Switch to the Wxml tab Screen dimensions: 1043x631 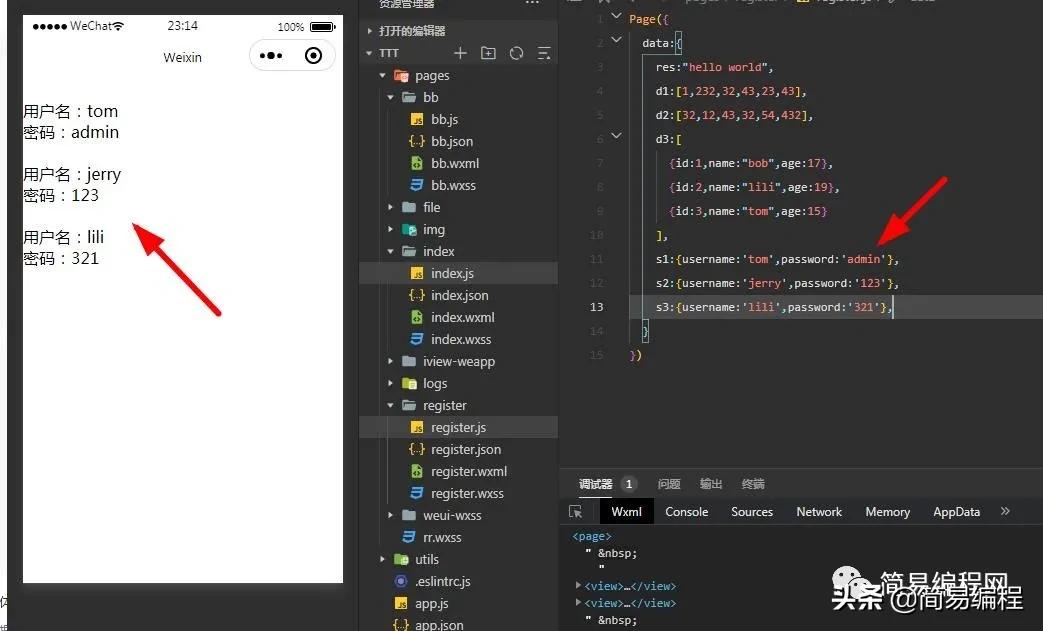pos(627,511)
